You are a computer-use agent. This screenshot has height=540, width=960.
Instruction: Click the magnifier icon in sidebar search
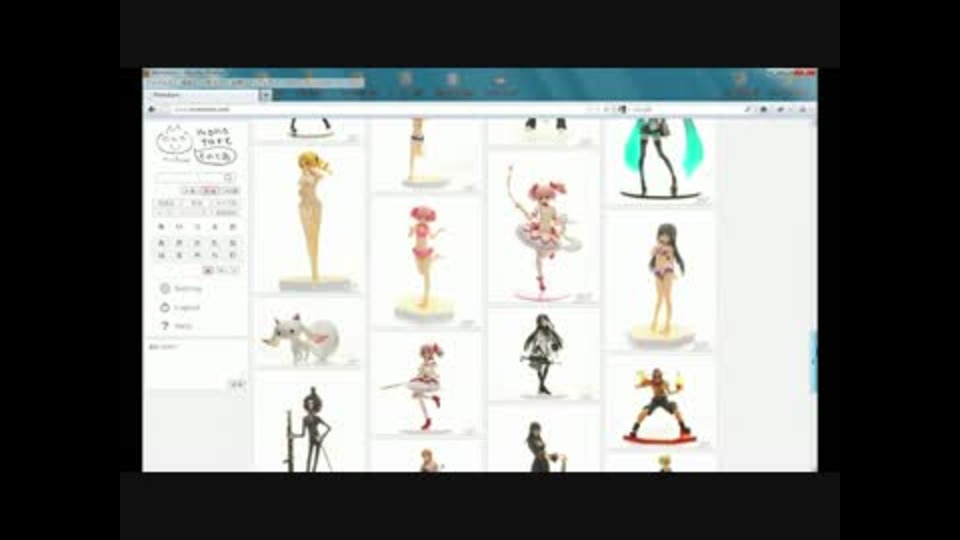(x=229, y=178)
